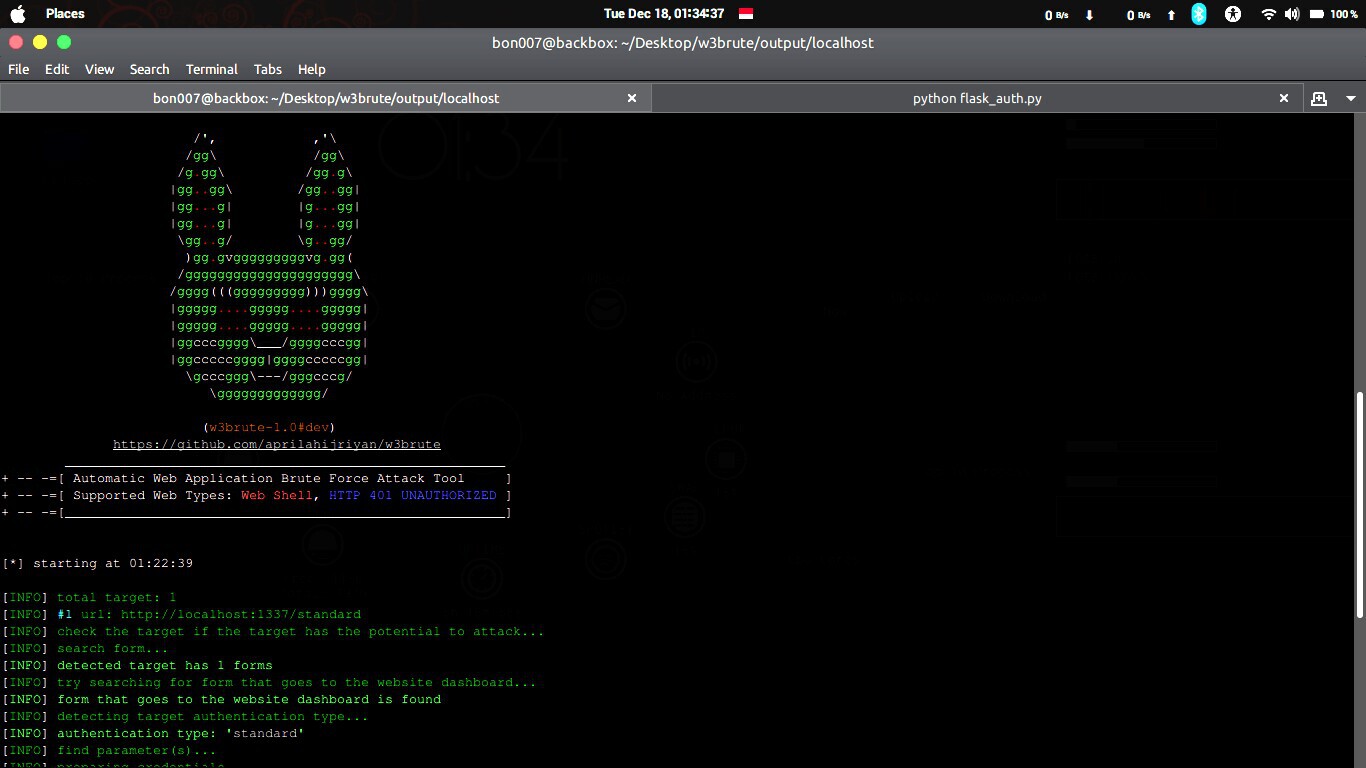The height and width of the screenshot is (768, 1366).
Task: Click the Wi-Fi signal icon in the panel
Action: (x=1268, y=14)
